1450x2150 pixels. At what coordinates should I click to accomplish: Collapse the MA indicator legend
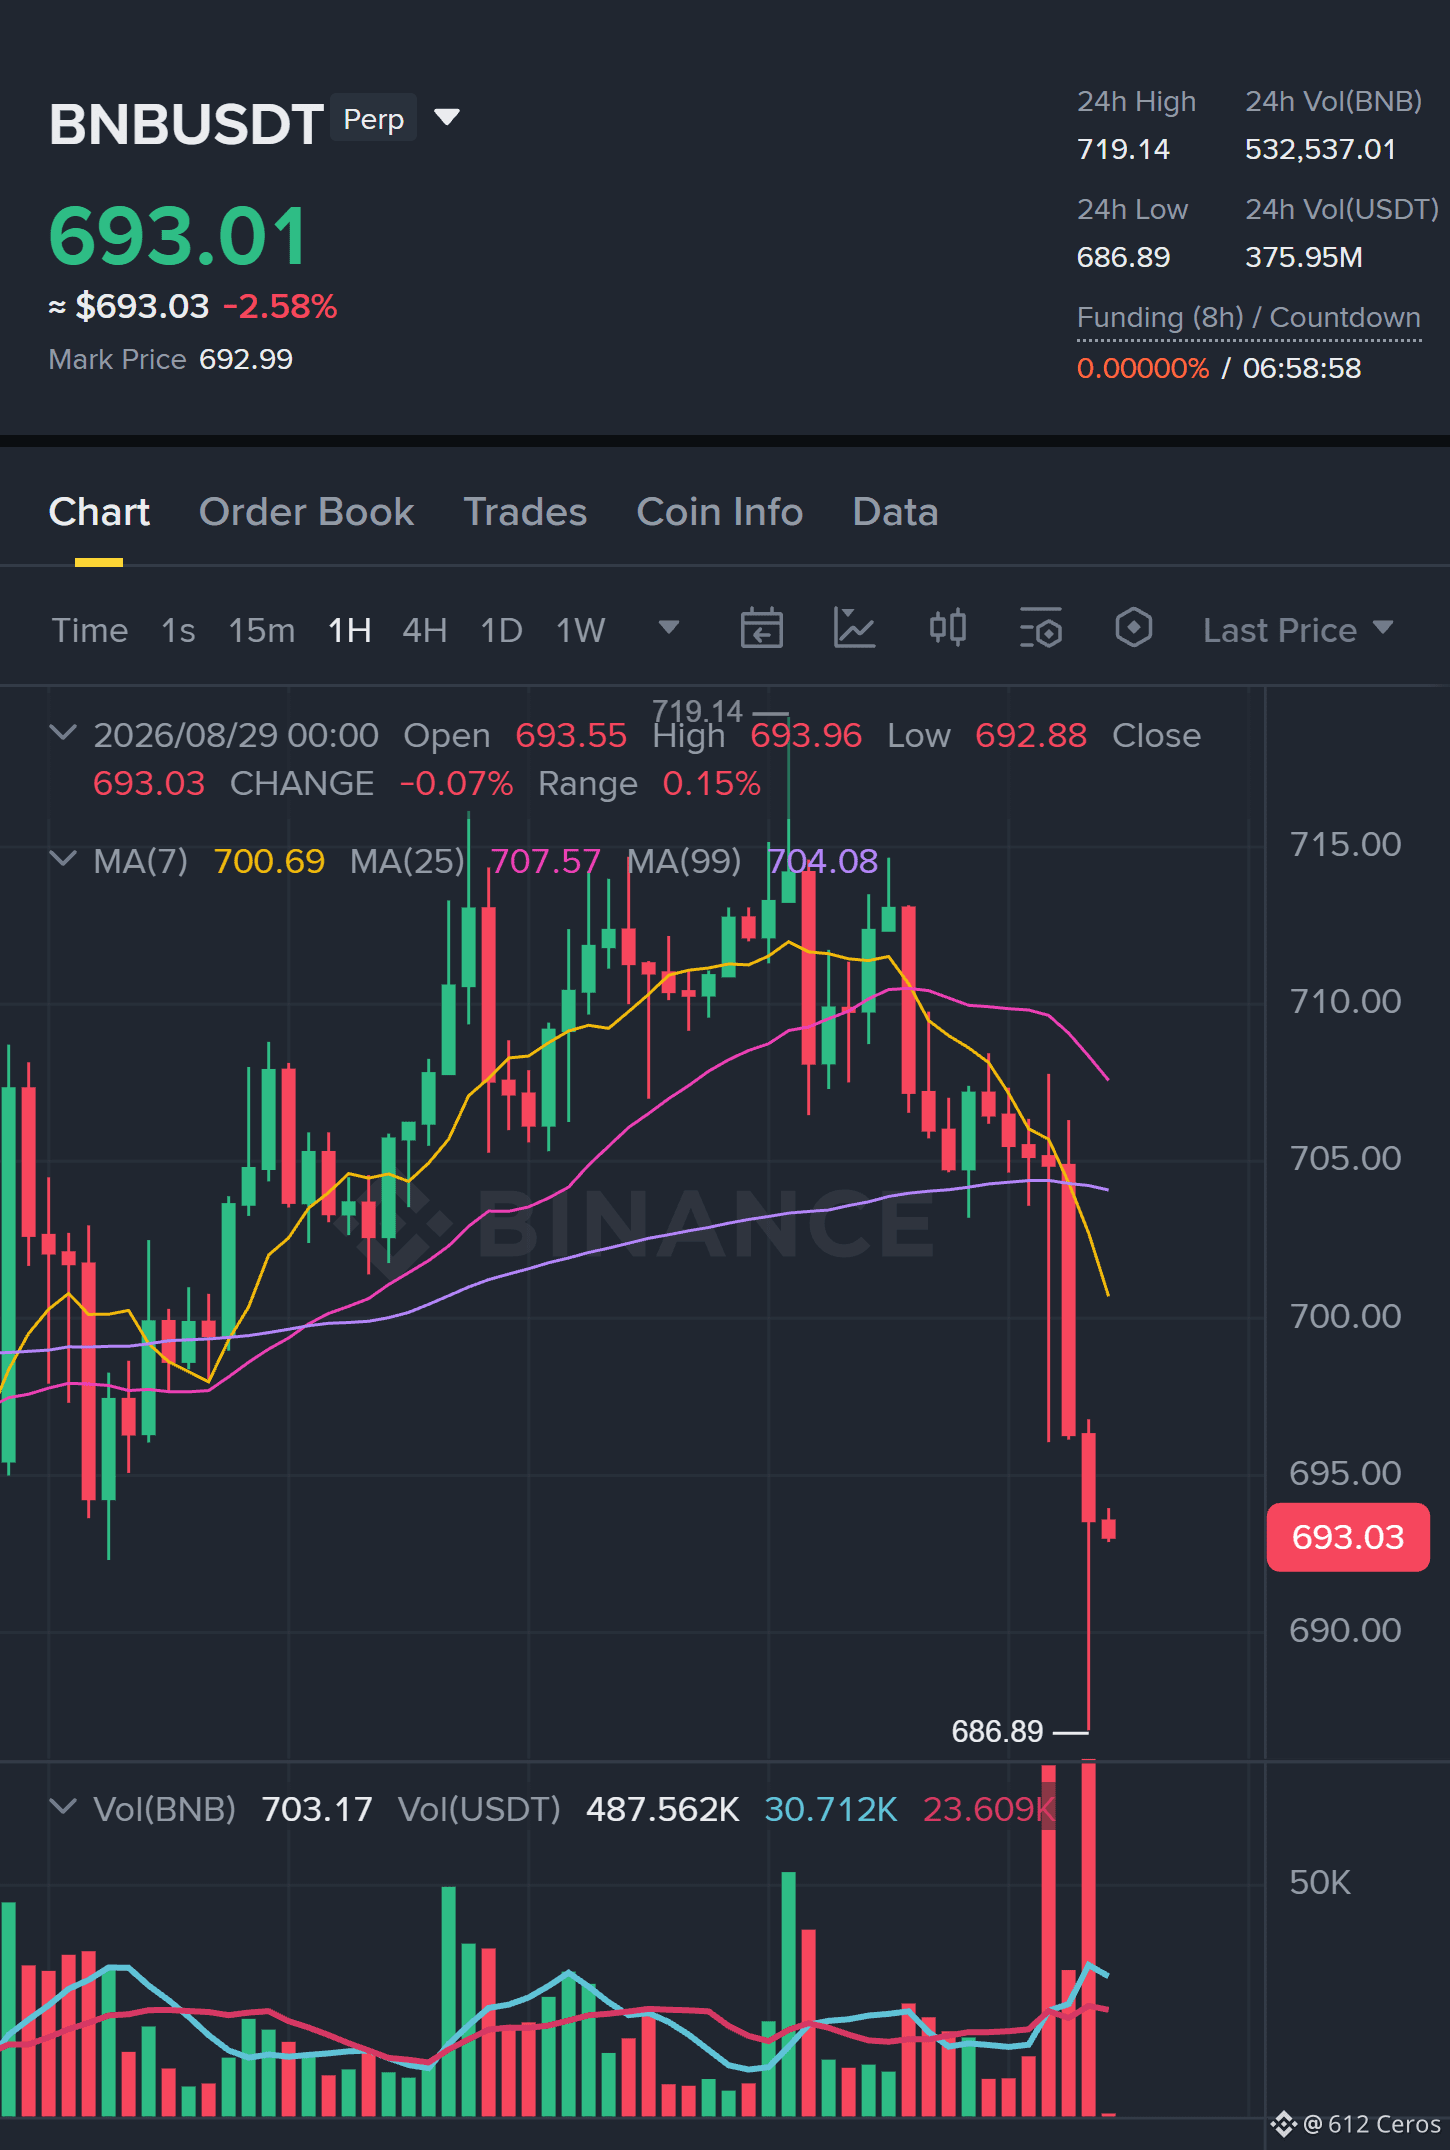click(63, 859)
